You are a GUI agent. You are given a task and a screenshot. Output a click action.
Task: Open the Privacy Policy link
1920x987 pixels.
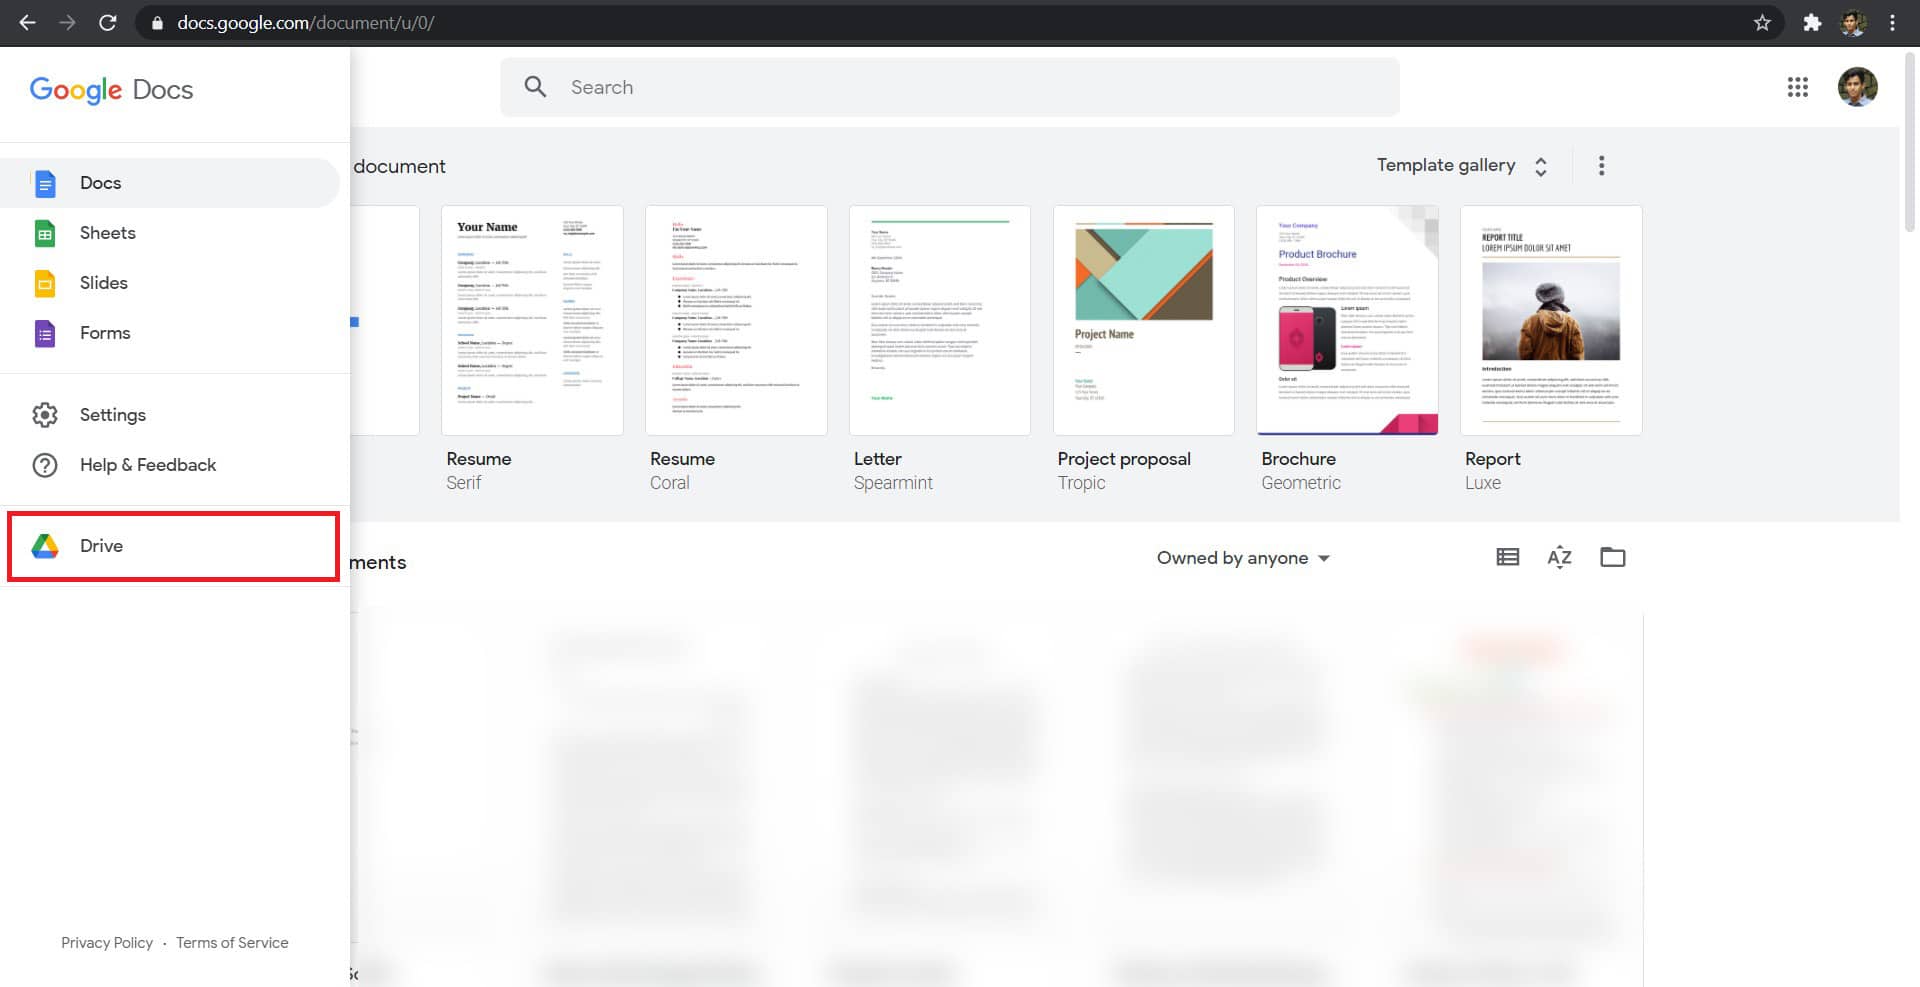pyautogui.click(x=107, y=943)
